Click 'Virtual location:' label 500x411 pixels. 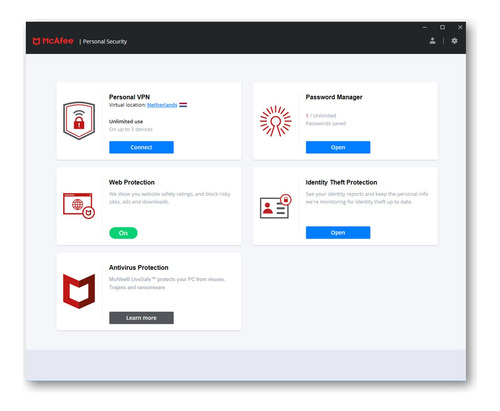[127, 105]
